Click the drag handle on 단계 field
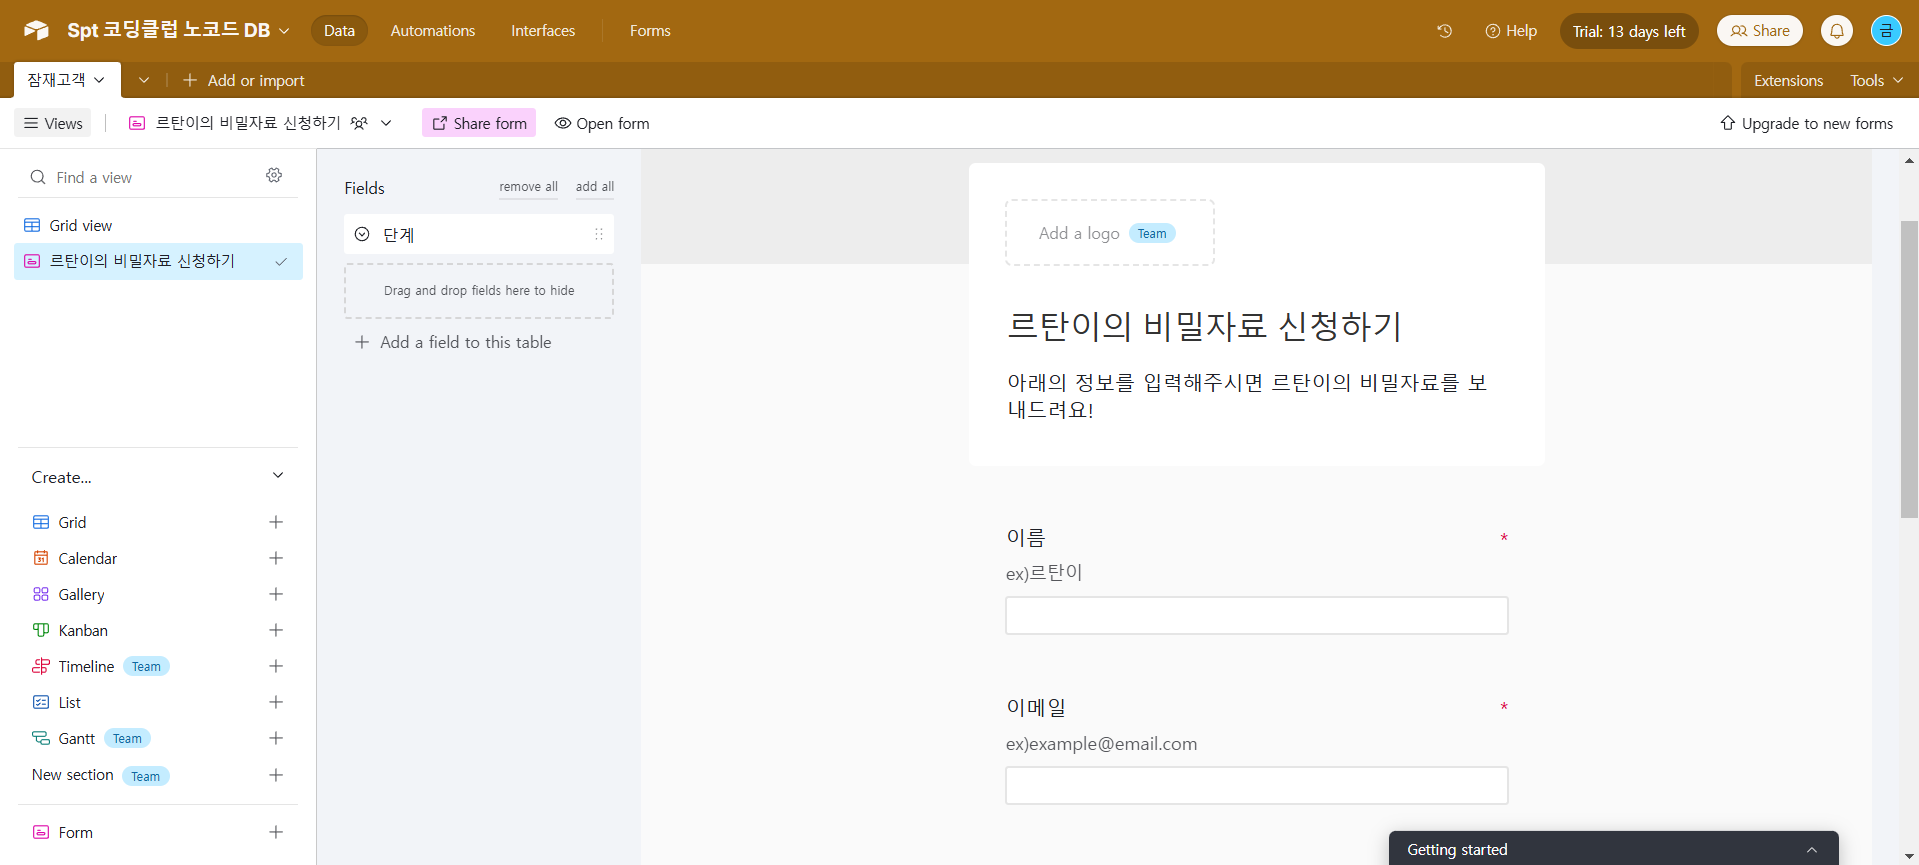This screenshot has height=865, width=1919. [x=598, y=234]
